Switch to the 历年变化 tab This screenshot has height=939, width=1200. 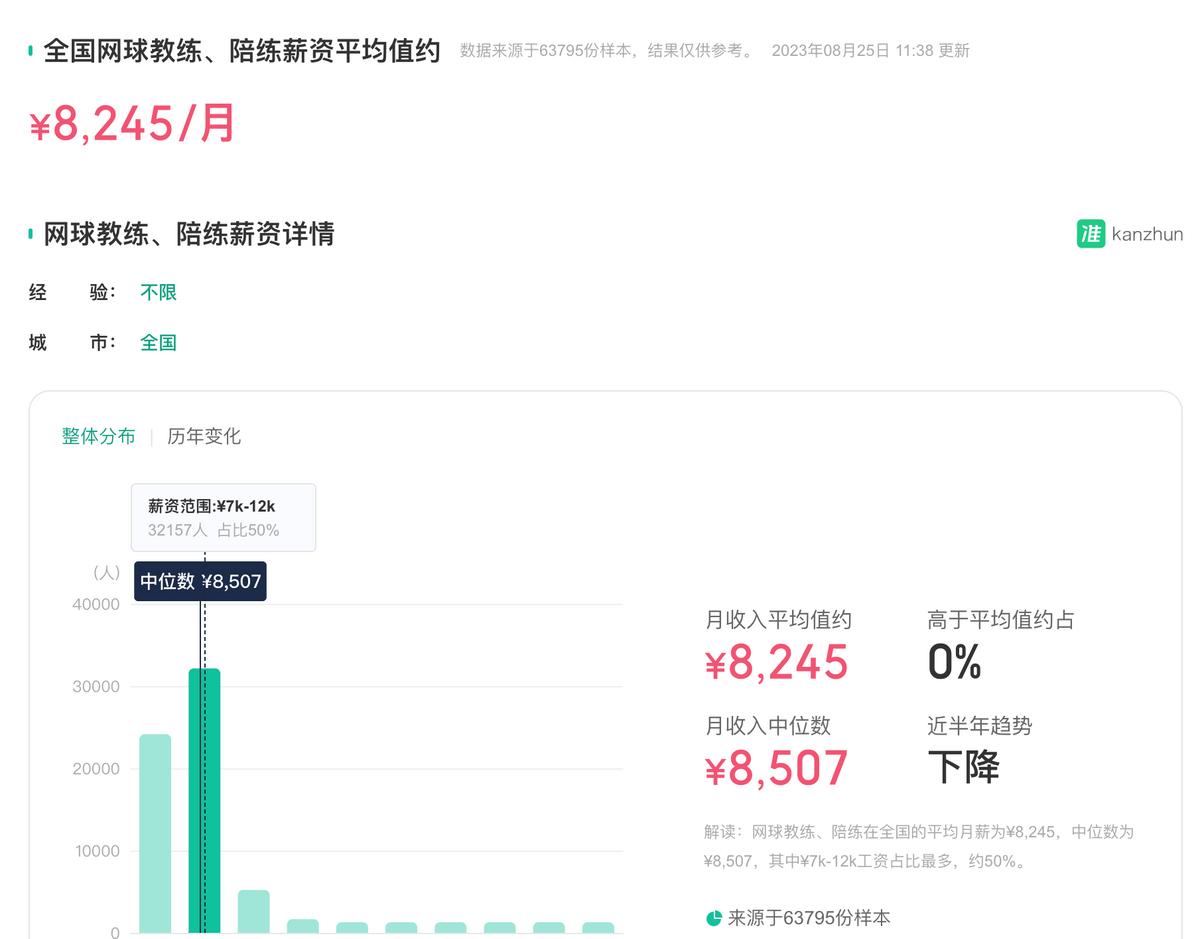(203, 437)
